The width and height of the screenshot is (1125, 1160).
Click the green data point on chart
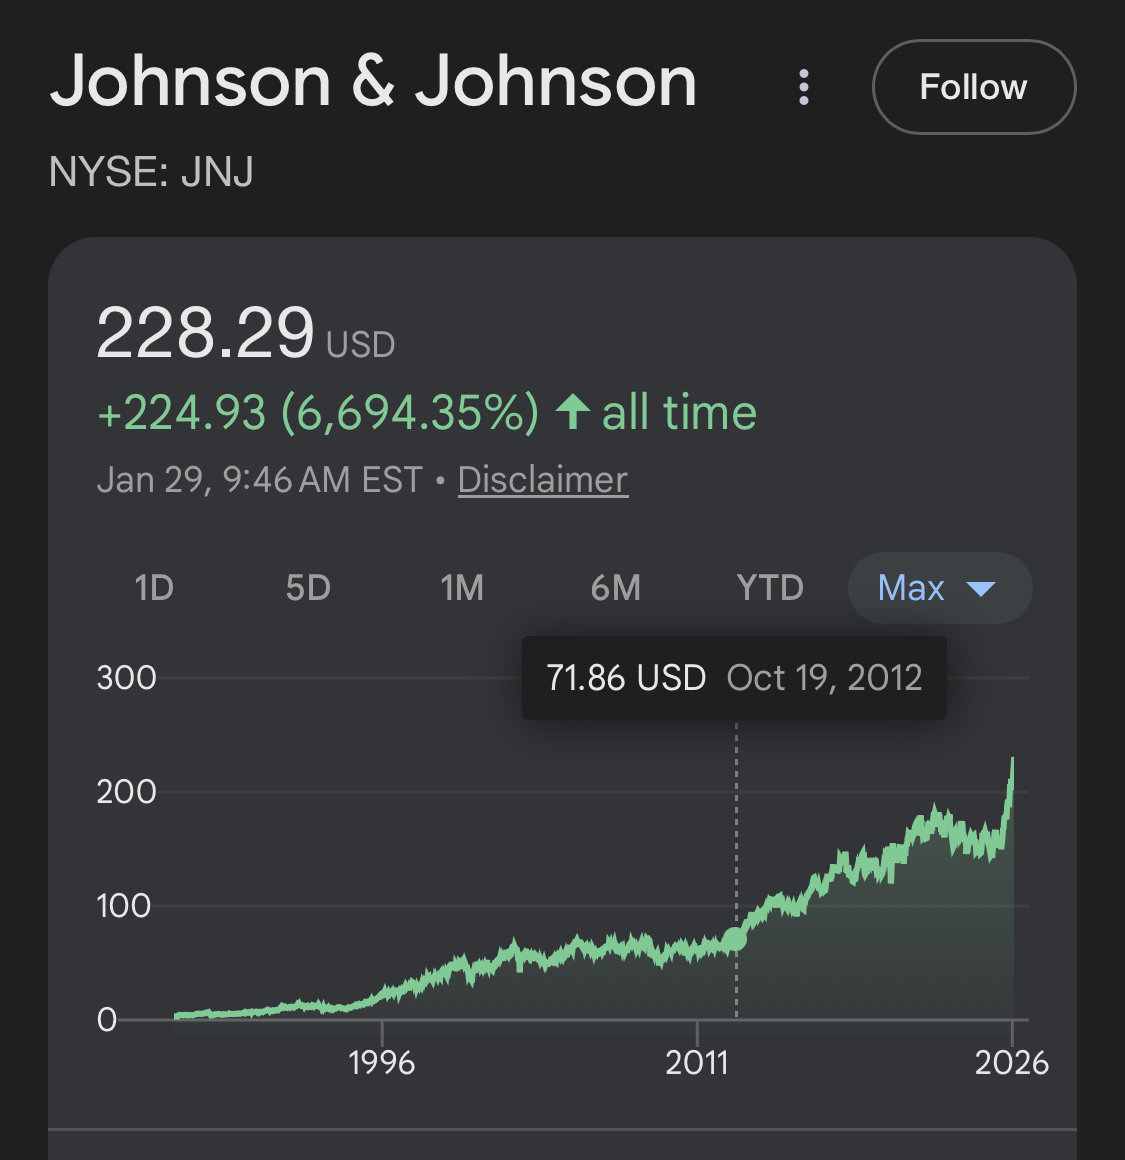(x=735, y=939)
